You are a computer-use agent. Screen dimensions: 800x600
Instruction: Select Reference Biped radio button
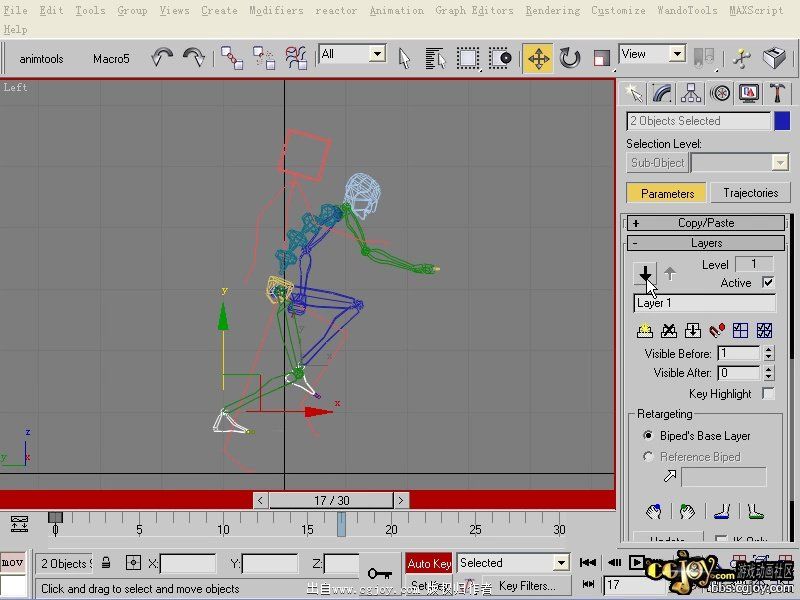(x=648, y=457)
